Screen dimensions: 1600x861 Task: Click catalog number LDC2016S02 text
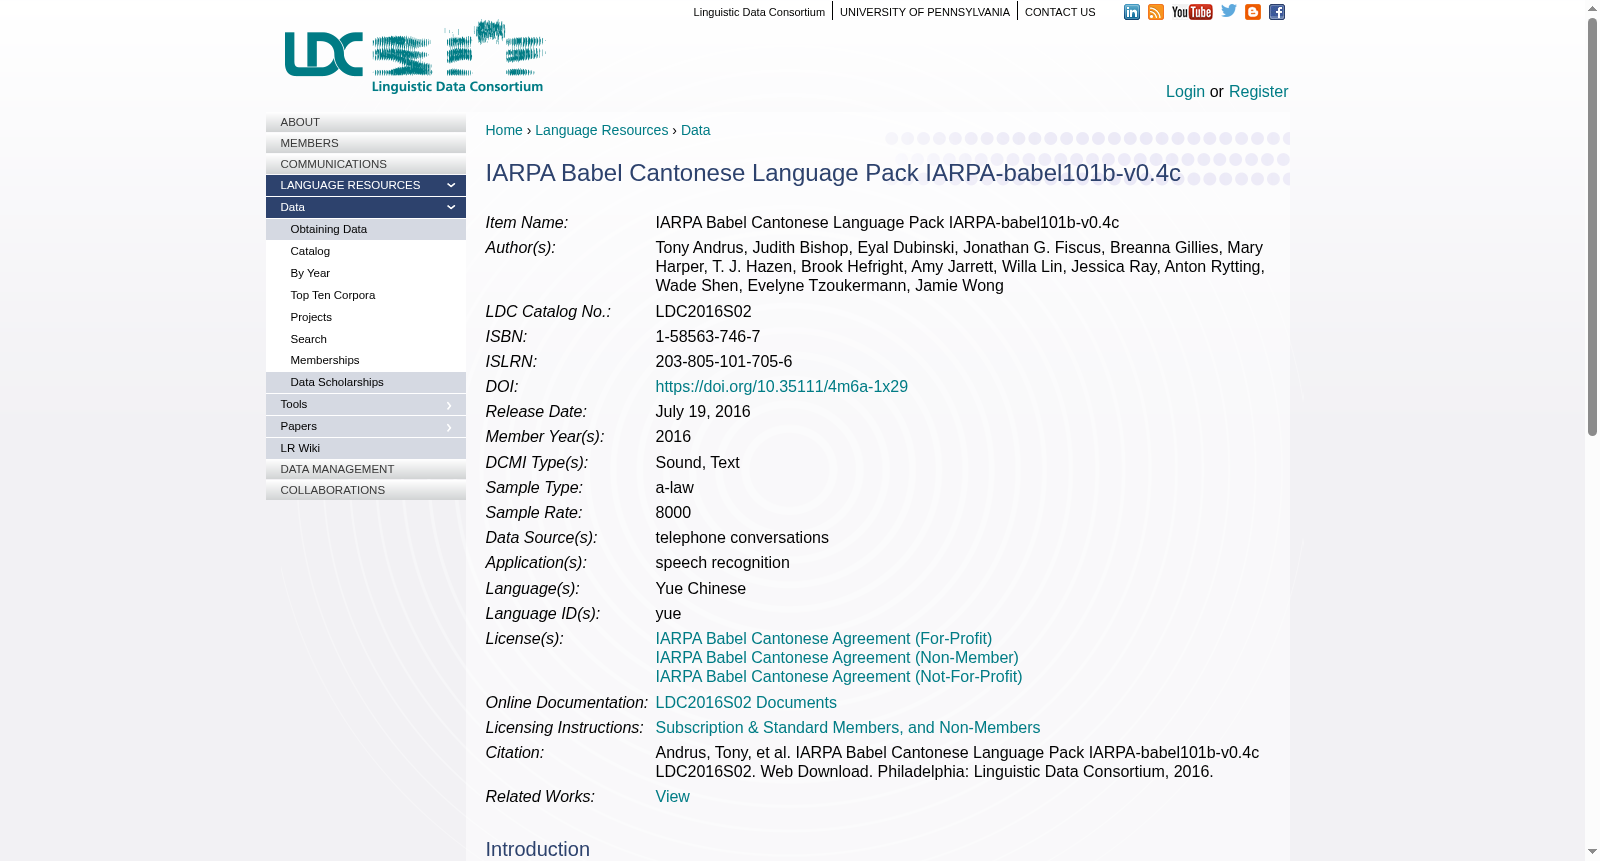click(704, 311)
